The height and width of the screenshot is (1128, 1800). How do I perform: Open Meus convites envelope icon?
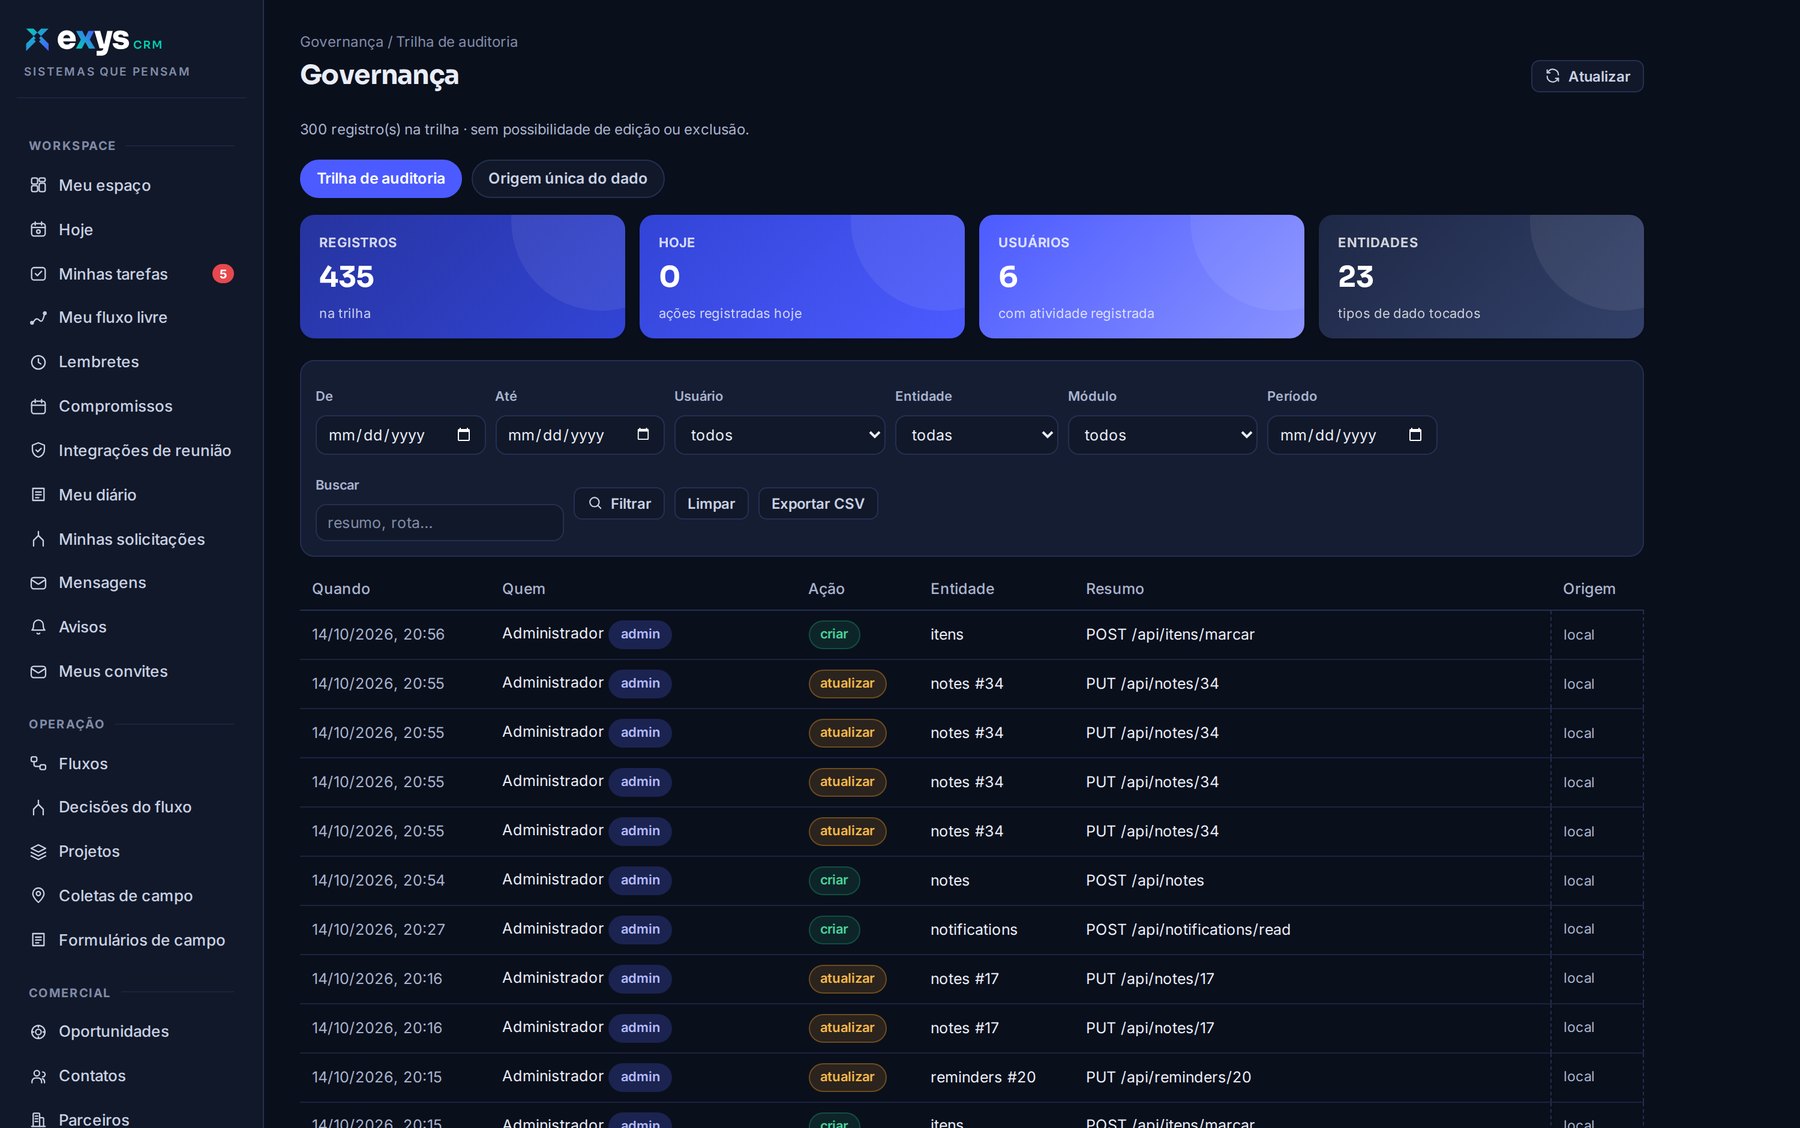[38, 672]
